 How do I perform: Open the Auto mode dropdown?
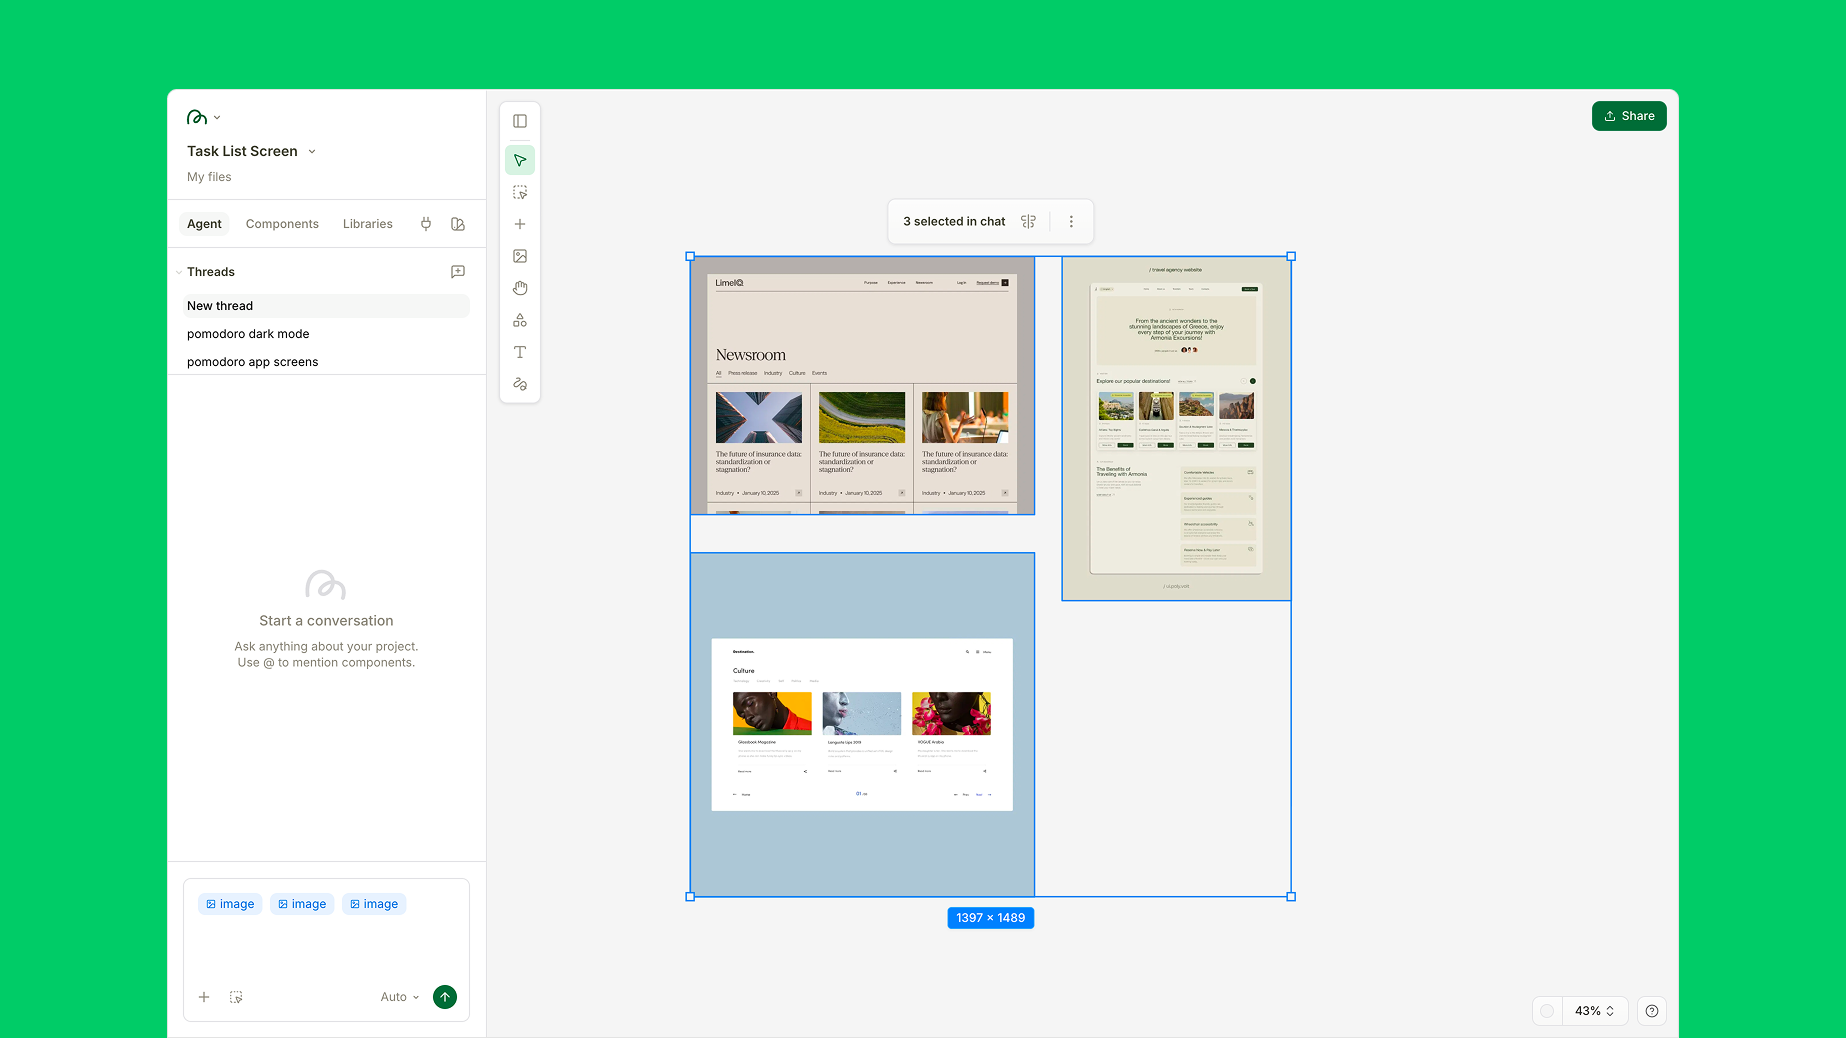point(400,997)
